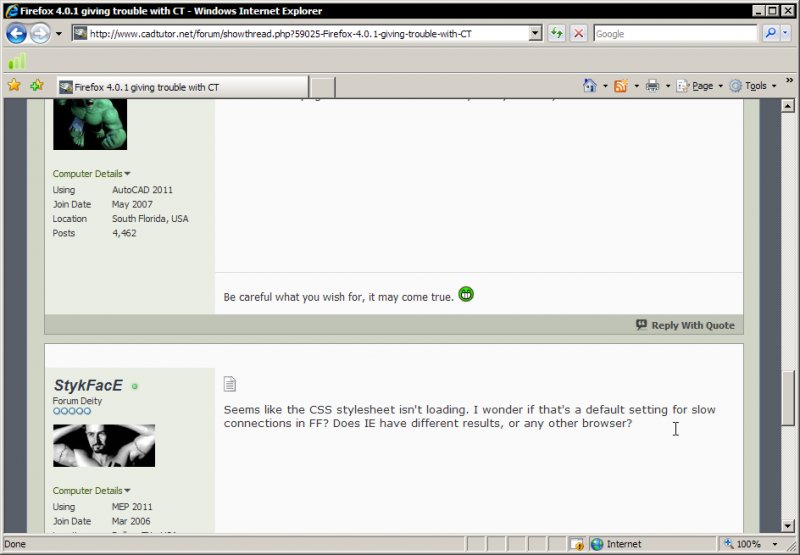800x555 pixels.
Task: Open a blank new tab
Action: coord(322,87)
